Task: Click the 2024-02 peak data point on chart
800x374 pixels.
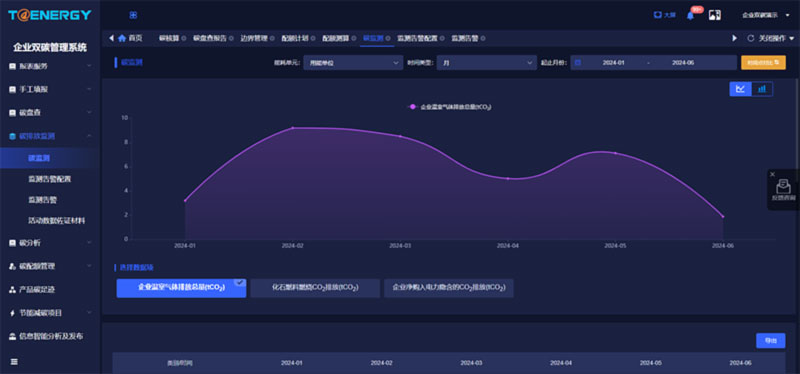Action: click(x=292, y=128)
